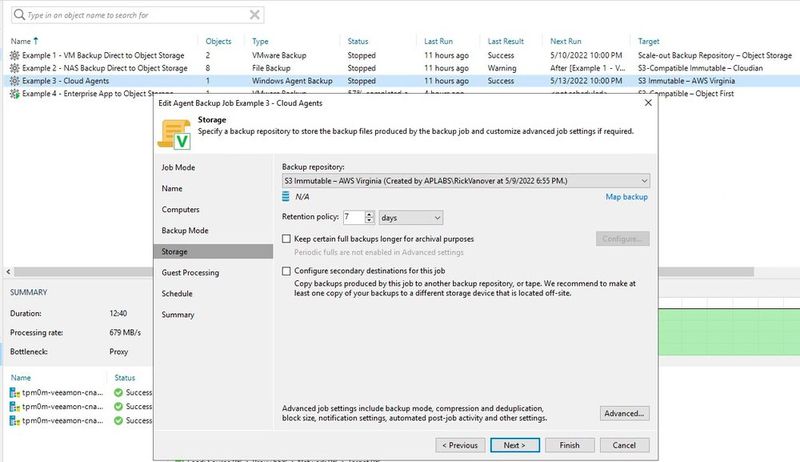Click the object name search field
The image size is (800, 462).
[138, 15]
